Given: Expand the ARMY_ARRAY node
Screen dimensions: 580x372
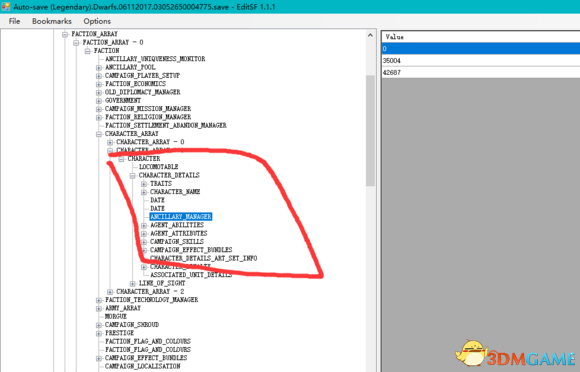Looking at the screenshot, I should [99, 308].
